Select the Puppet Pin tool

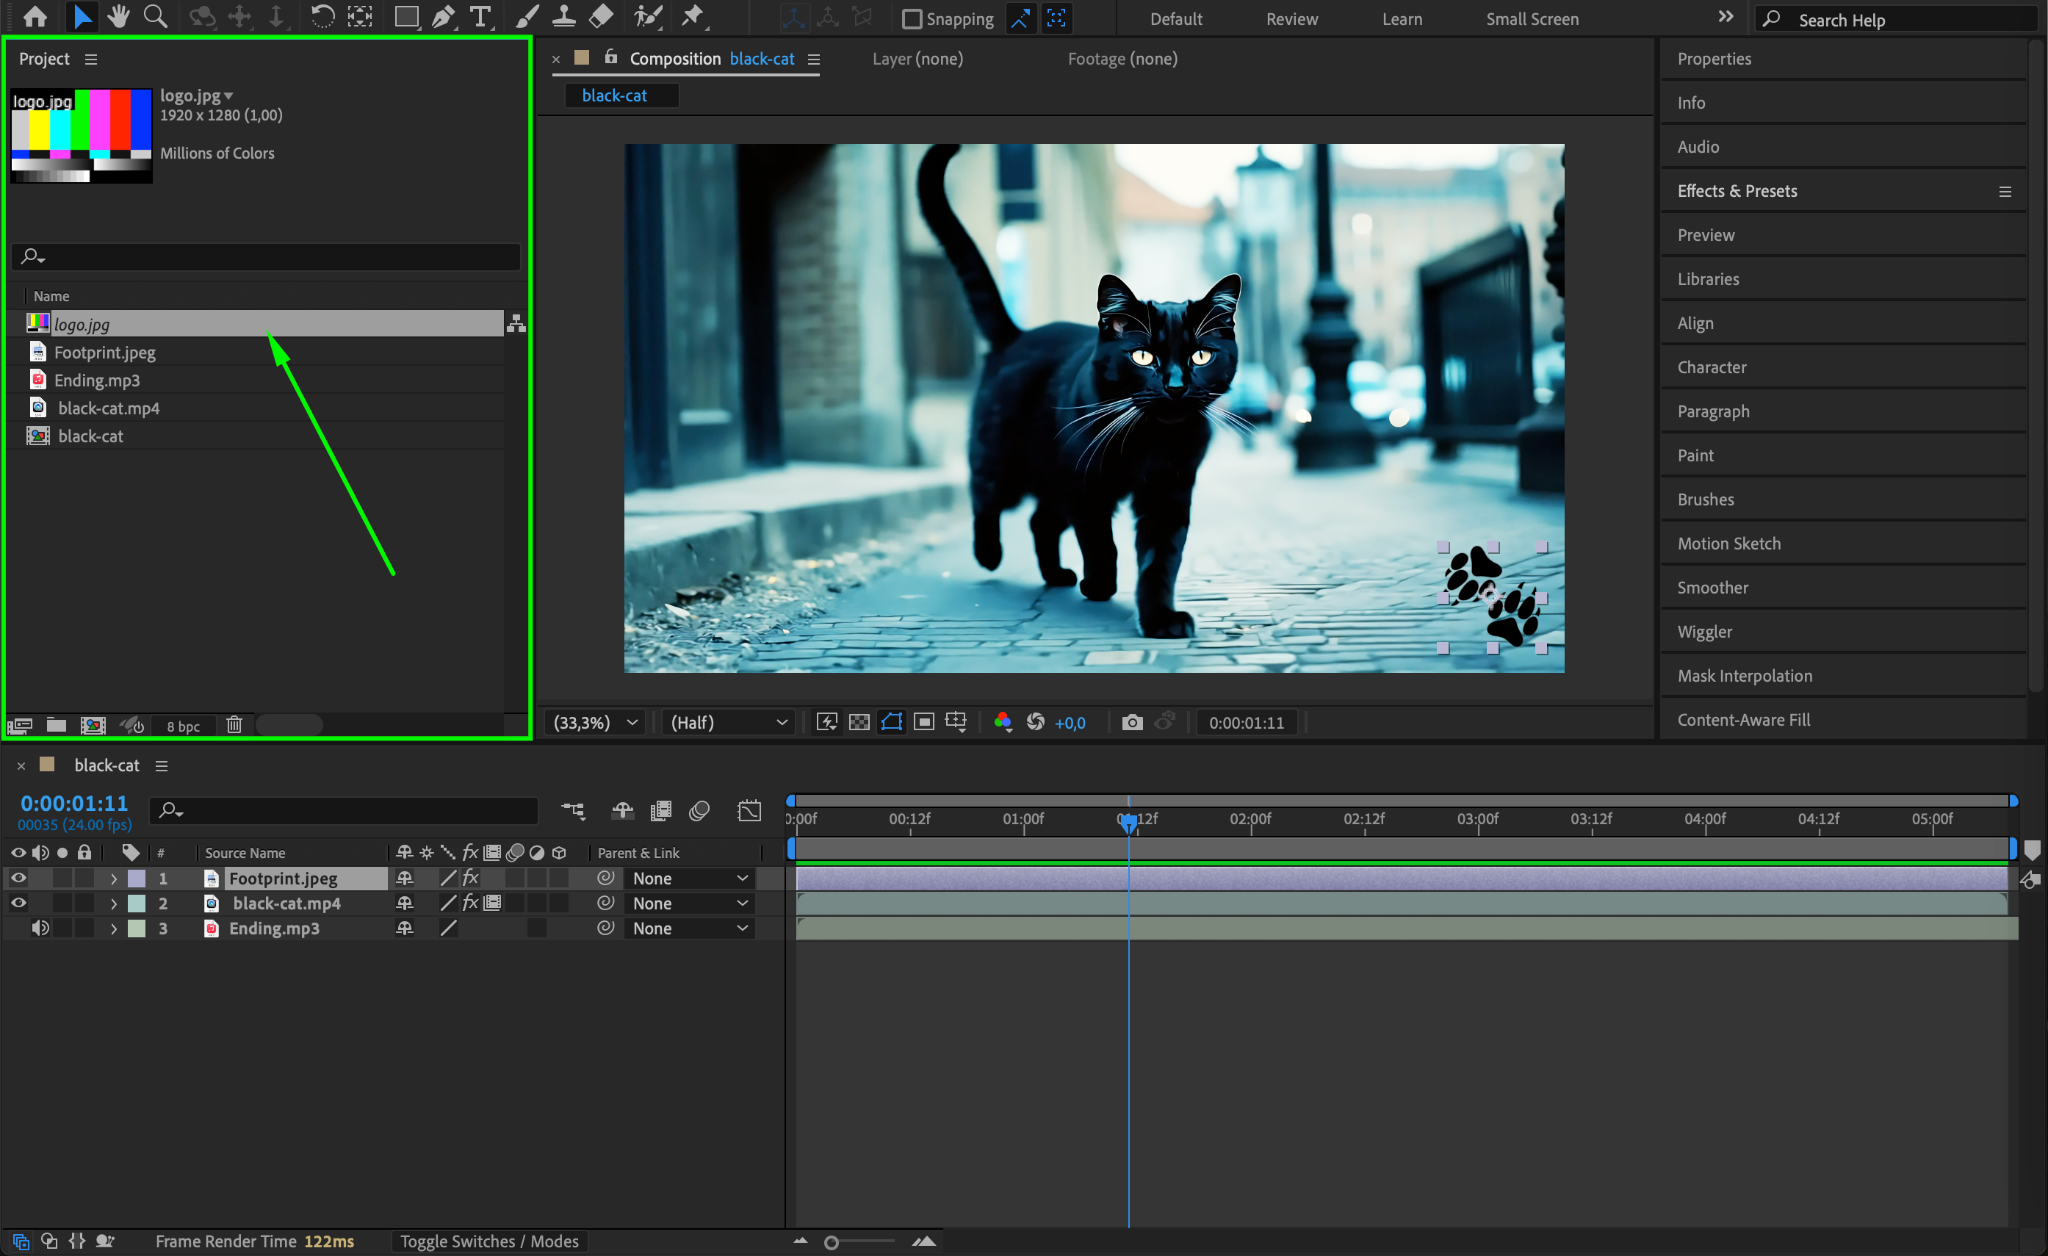coord(692,17)
